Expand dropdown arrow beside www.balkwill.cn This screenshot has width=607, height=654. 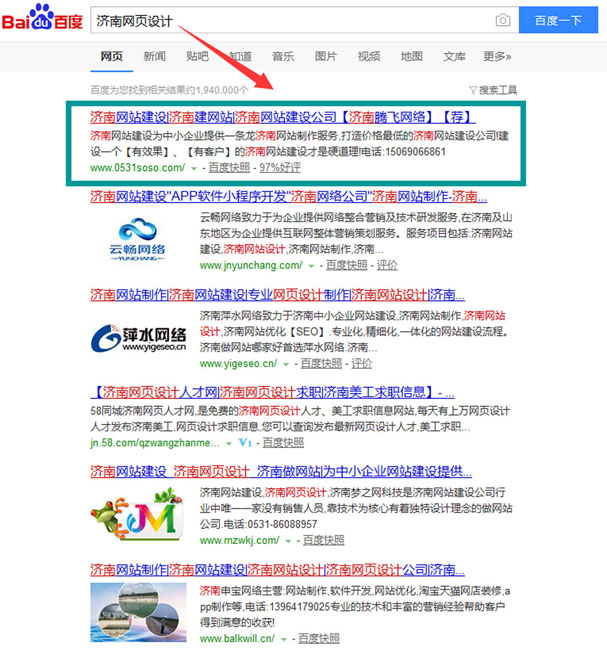tap(283, 639)
